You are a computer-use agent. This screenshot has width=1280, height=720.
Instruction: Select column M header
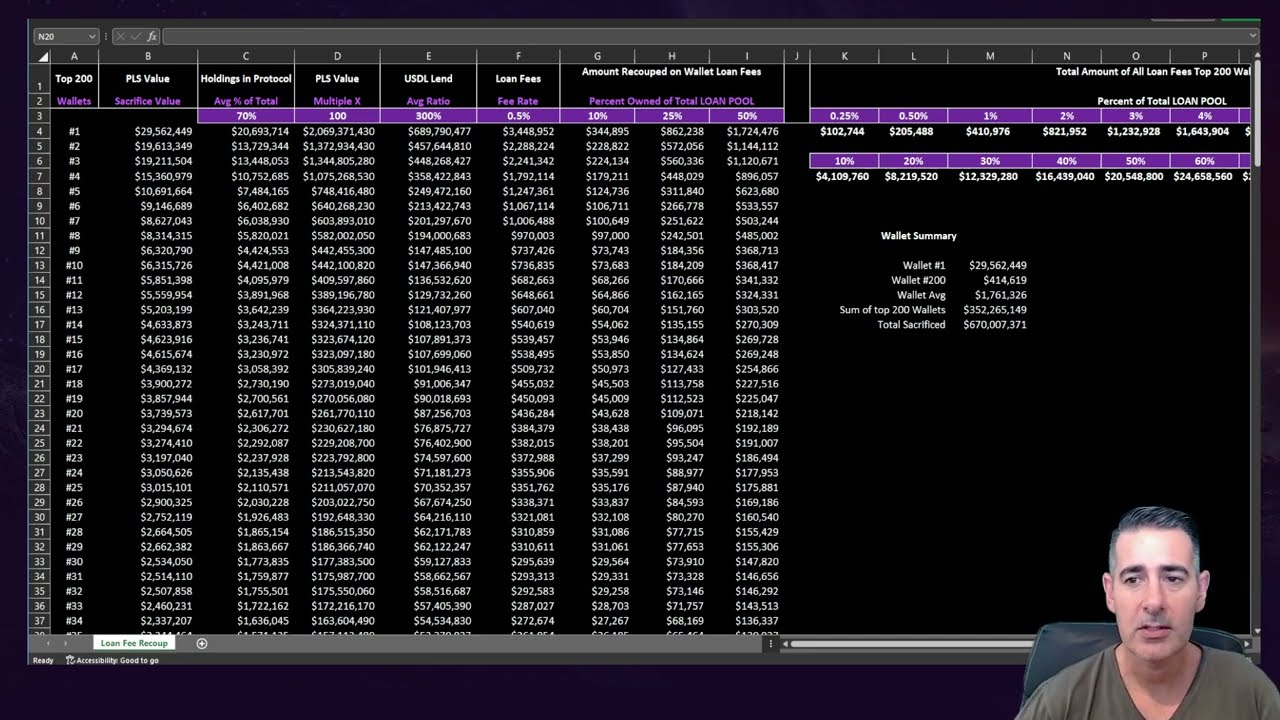coord(990,56)
